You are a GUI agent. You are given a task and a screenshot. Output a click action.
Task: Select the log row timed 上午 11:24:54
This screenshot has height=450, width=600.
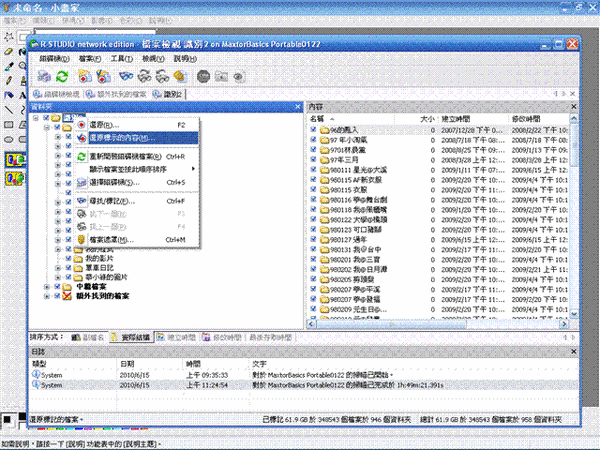(x=303, y=385)
